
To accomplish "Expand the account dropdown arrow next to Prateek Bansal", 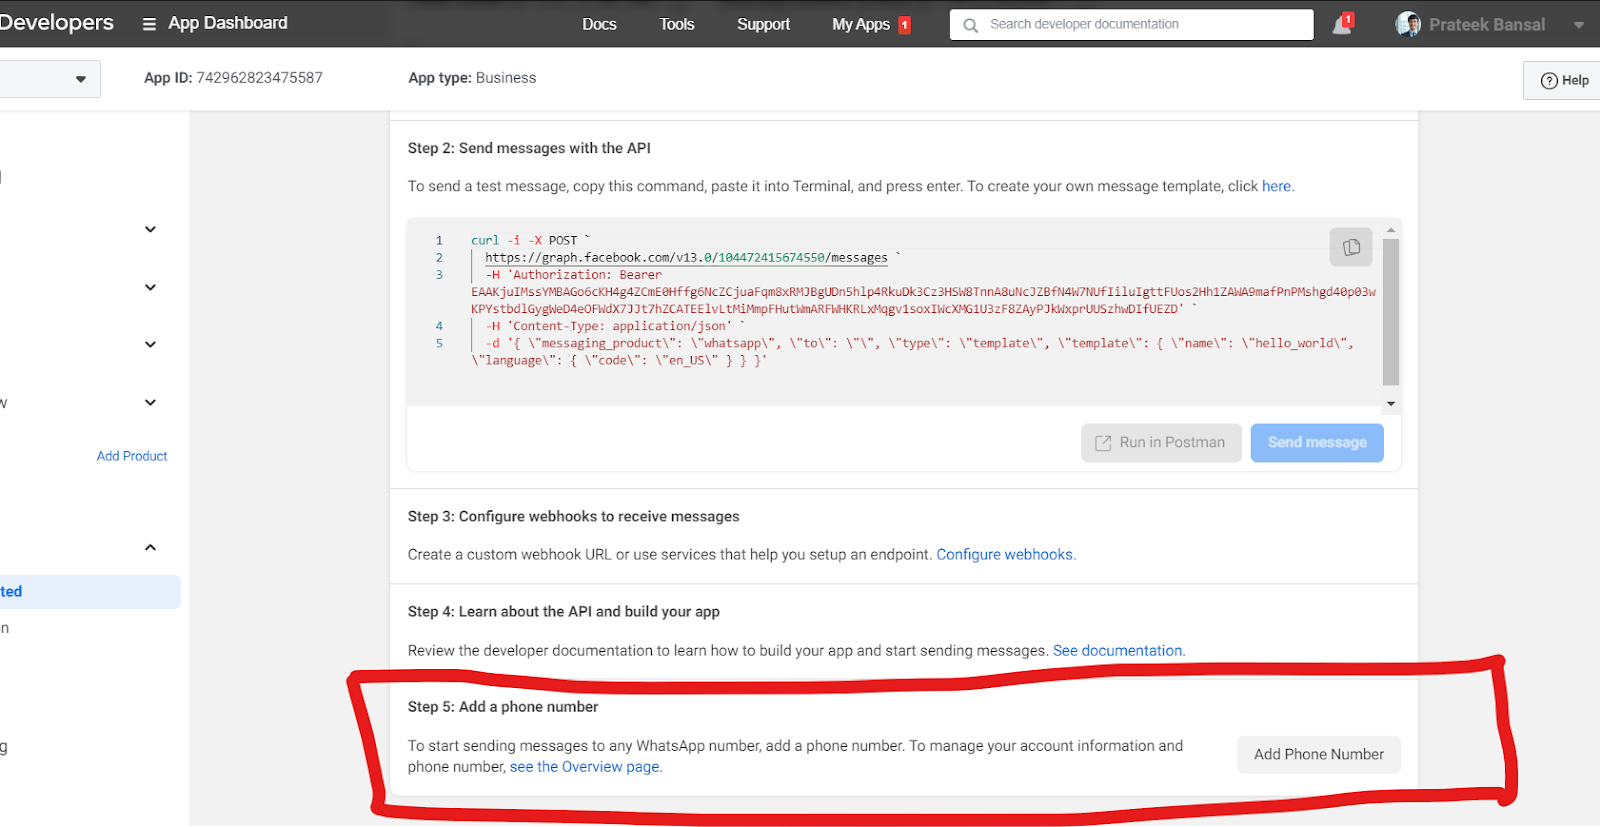I will click(1579, 25).
